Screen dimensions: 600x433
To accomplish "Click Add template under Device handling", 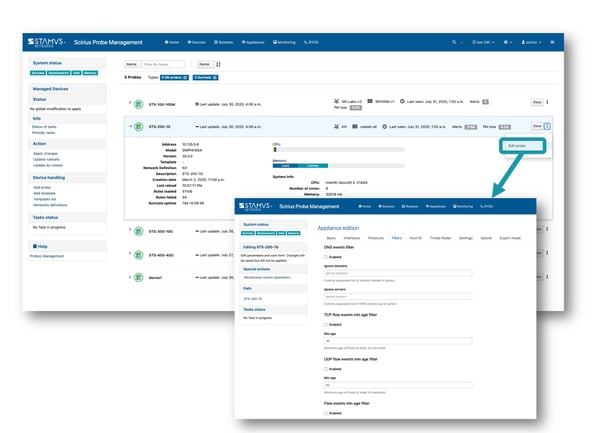I will [44, 193].
